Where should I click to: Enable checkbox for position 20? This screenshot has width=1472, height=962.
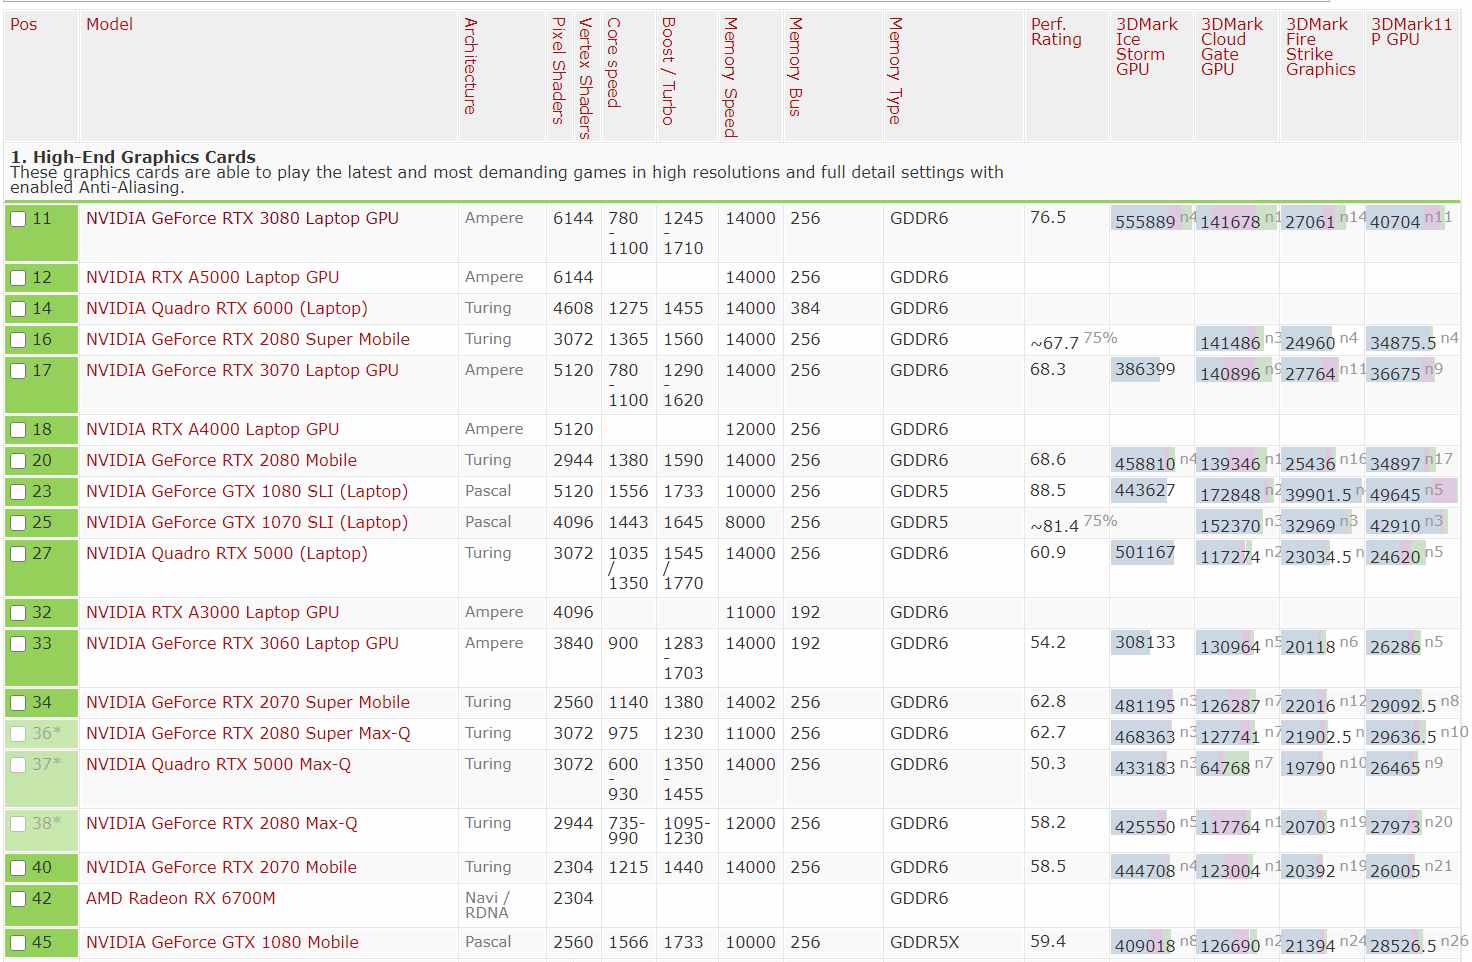click(18, 461)
